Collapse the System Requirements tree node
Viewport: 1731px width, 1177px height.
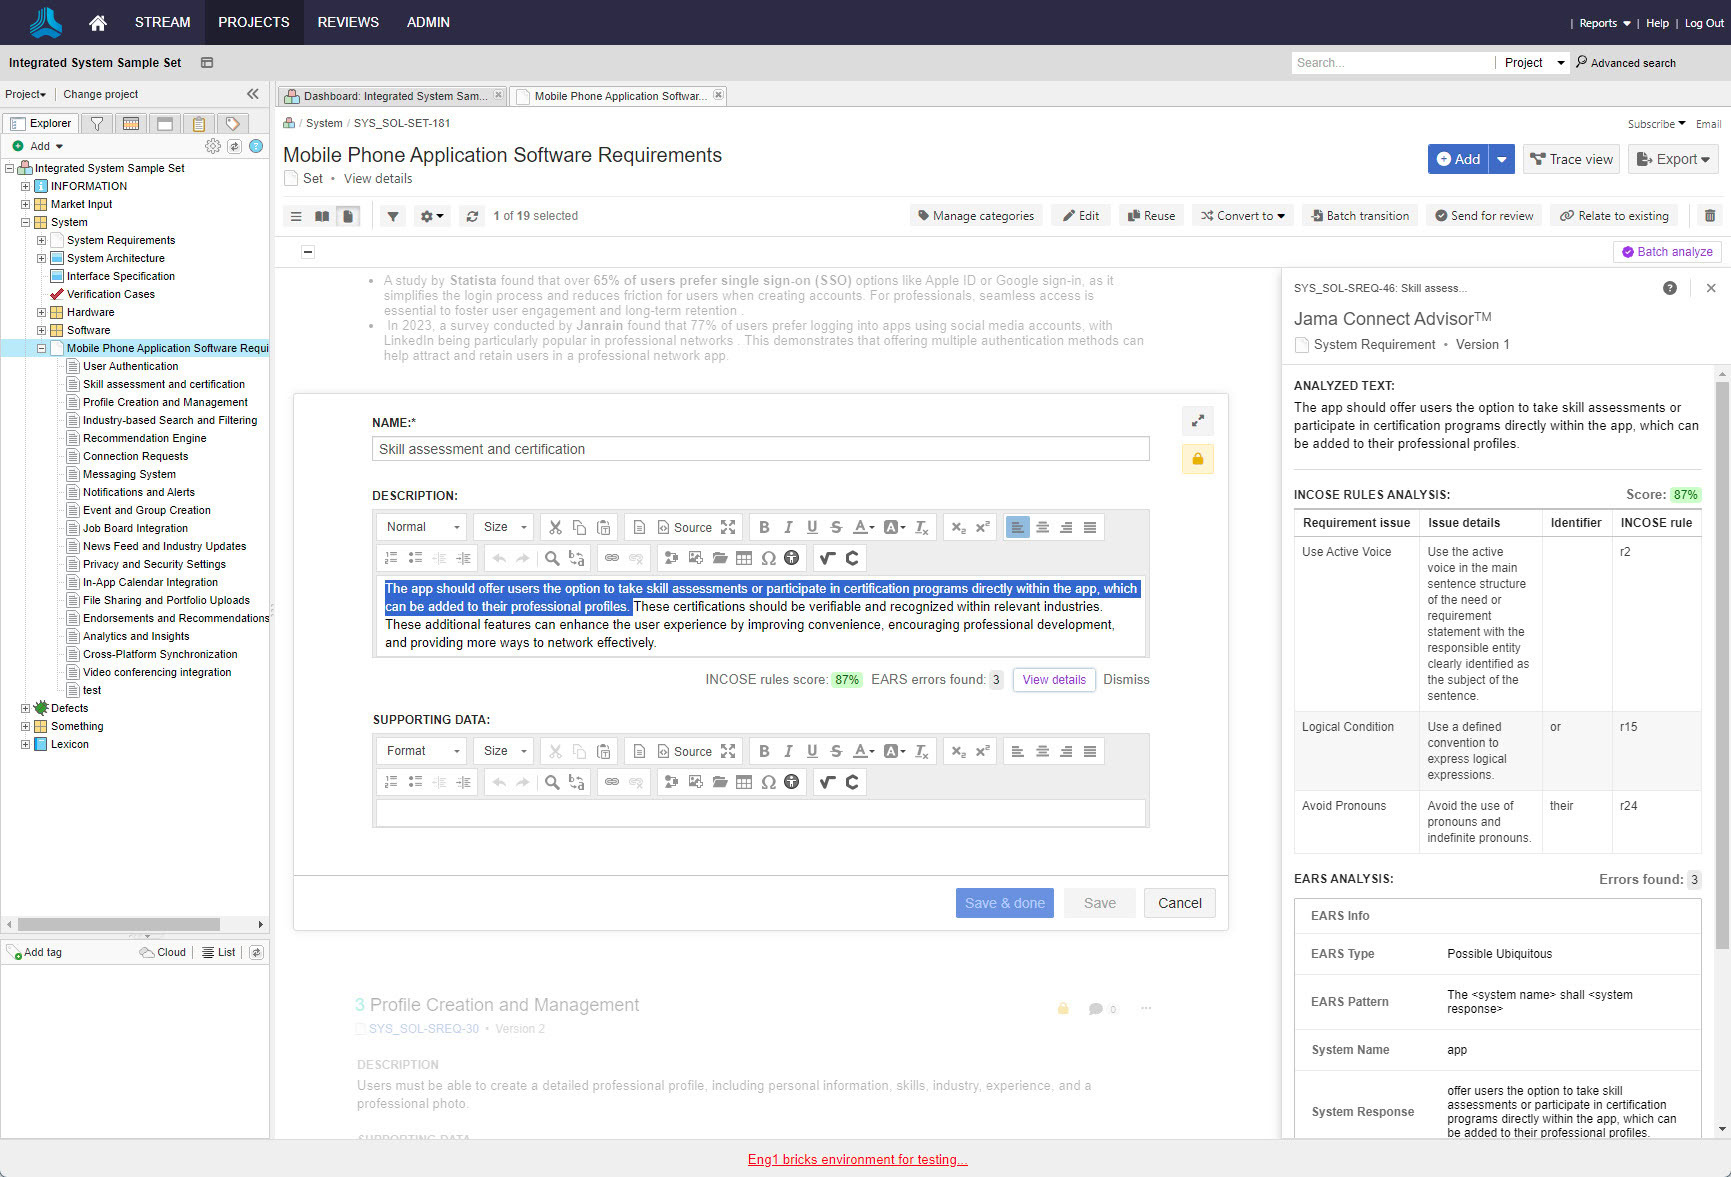40,240
